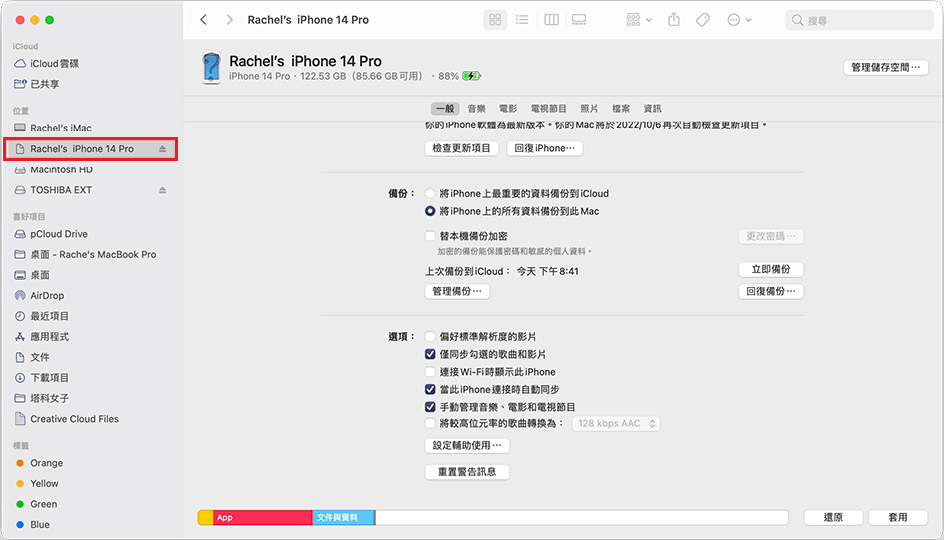Viewport: 944px width, 540px height.
Task: Eject Rachel's iPhone 14 Pro
Action: (163, 149)
